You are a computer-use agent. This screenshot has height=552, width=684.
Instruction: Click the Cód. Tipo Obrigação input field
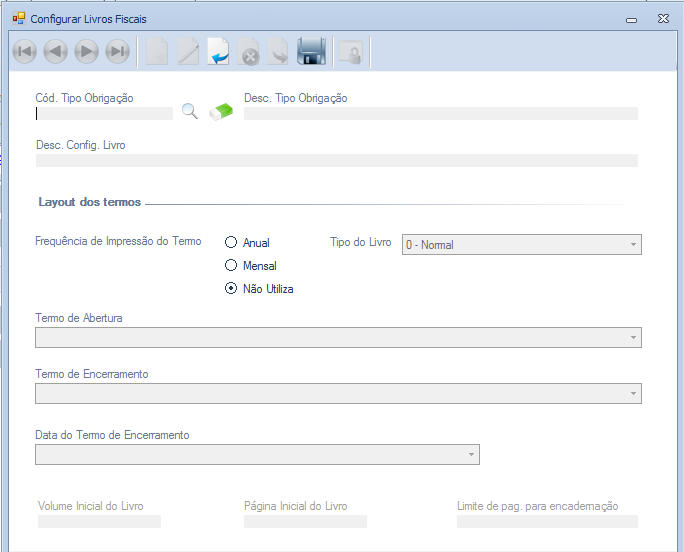(104, 113)
